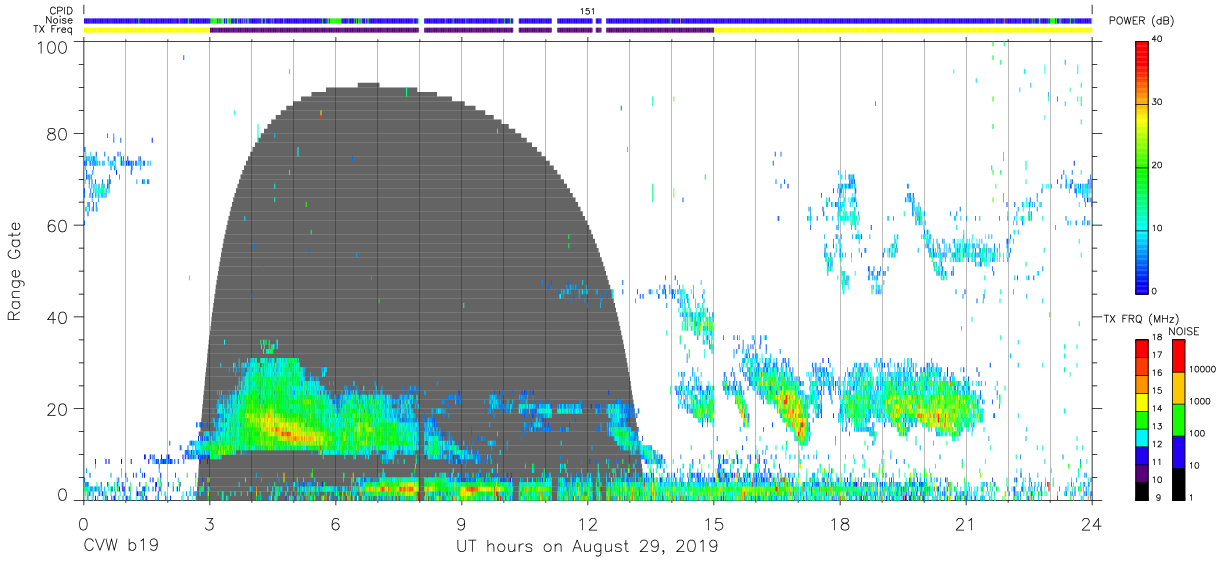Click the NOISE legend title
The width and height of the screenshot is (1228, 567).
1183,331
